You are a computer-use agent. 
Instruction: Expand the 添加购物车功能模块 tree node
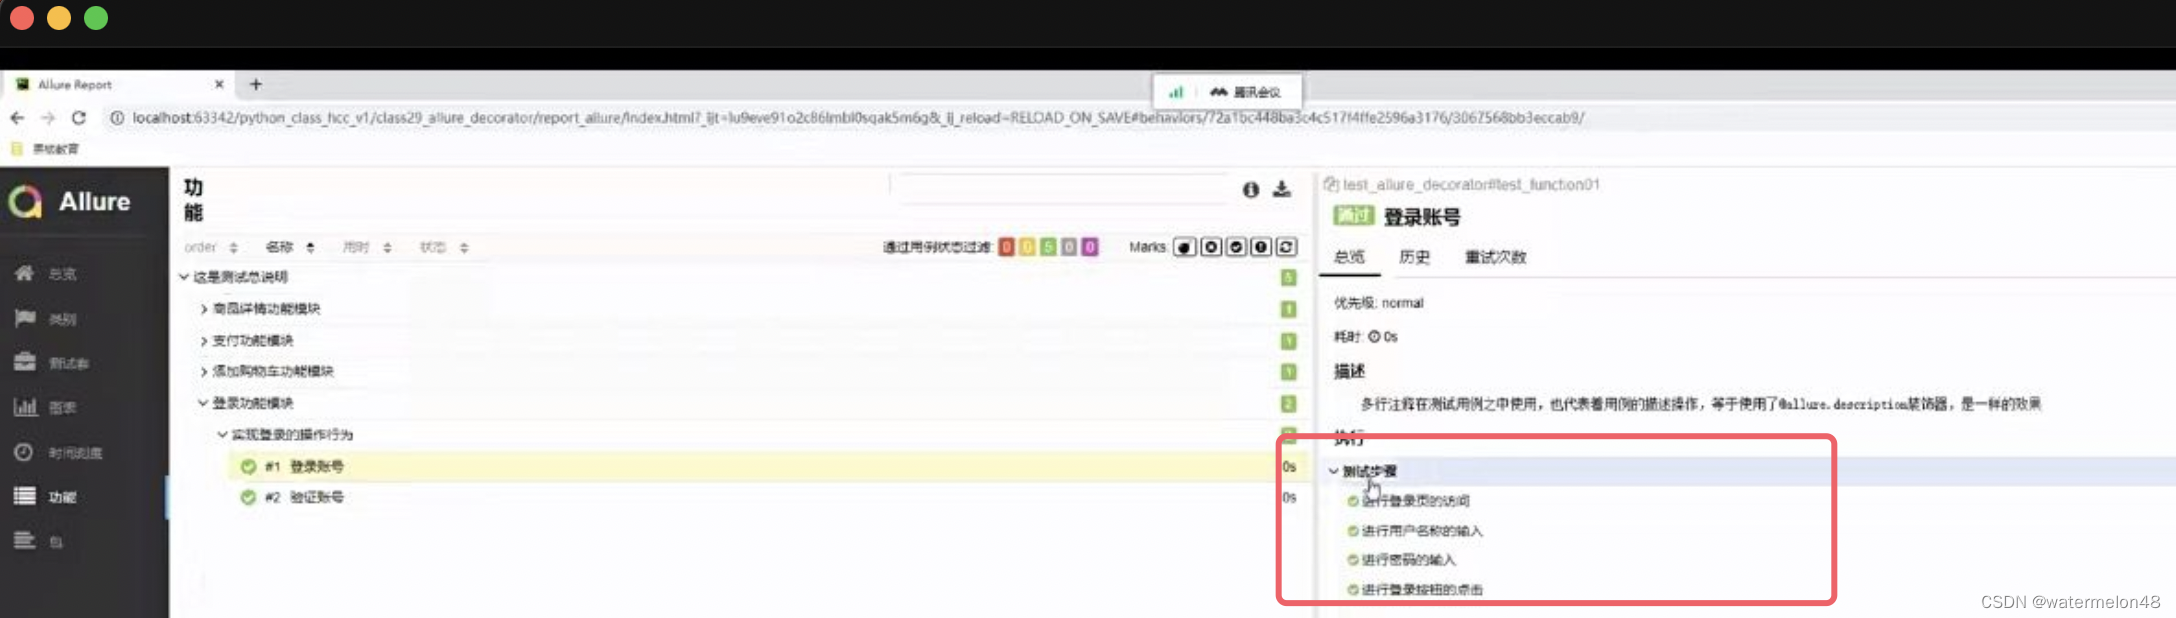point(204,371)
